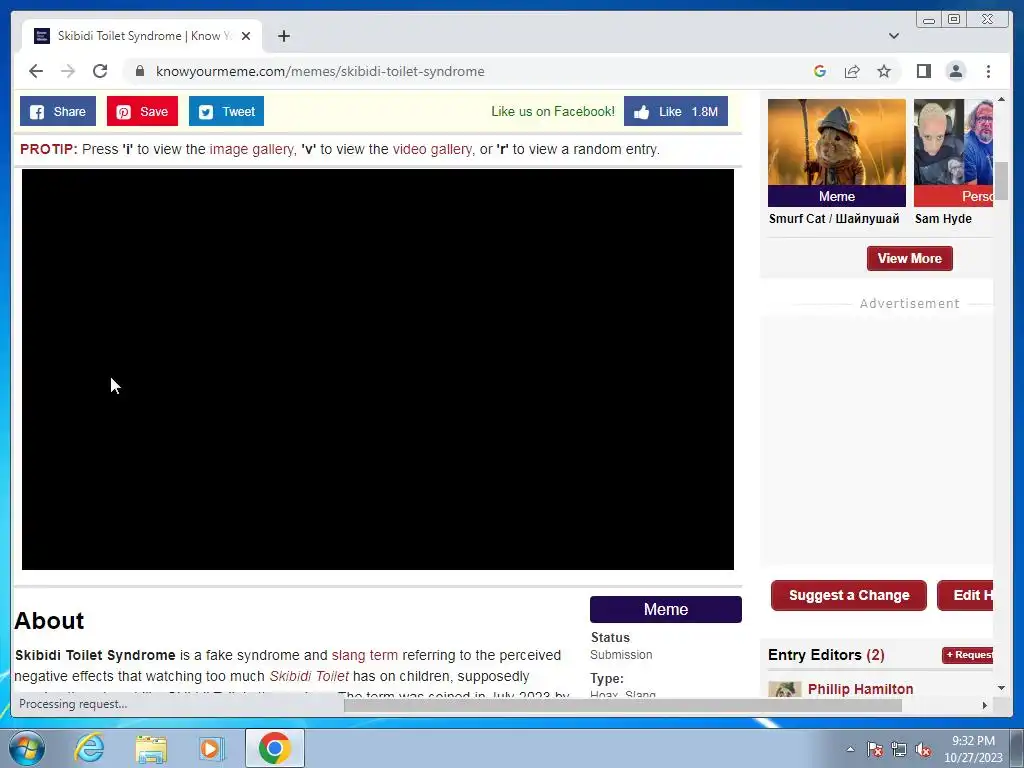The image size is (1024, 768).
Task: Share the entry on Facebook
Action: pos(58,112)
